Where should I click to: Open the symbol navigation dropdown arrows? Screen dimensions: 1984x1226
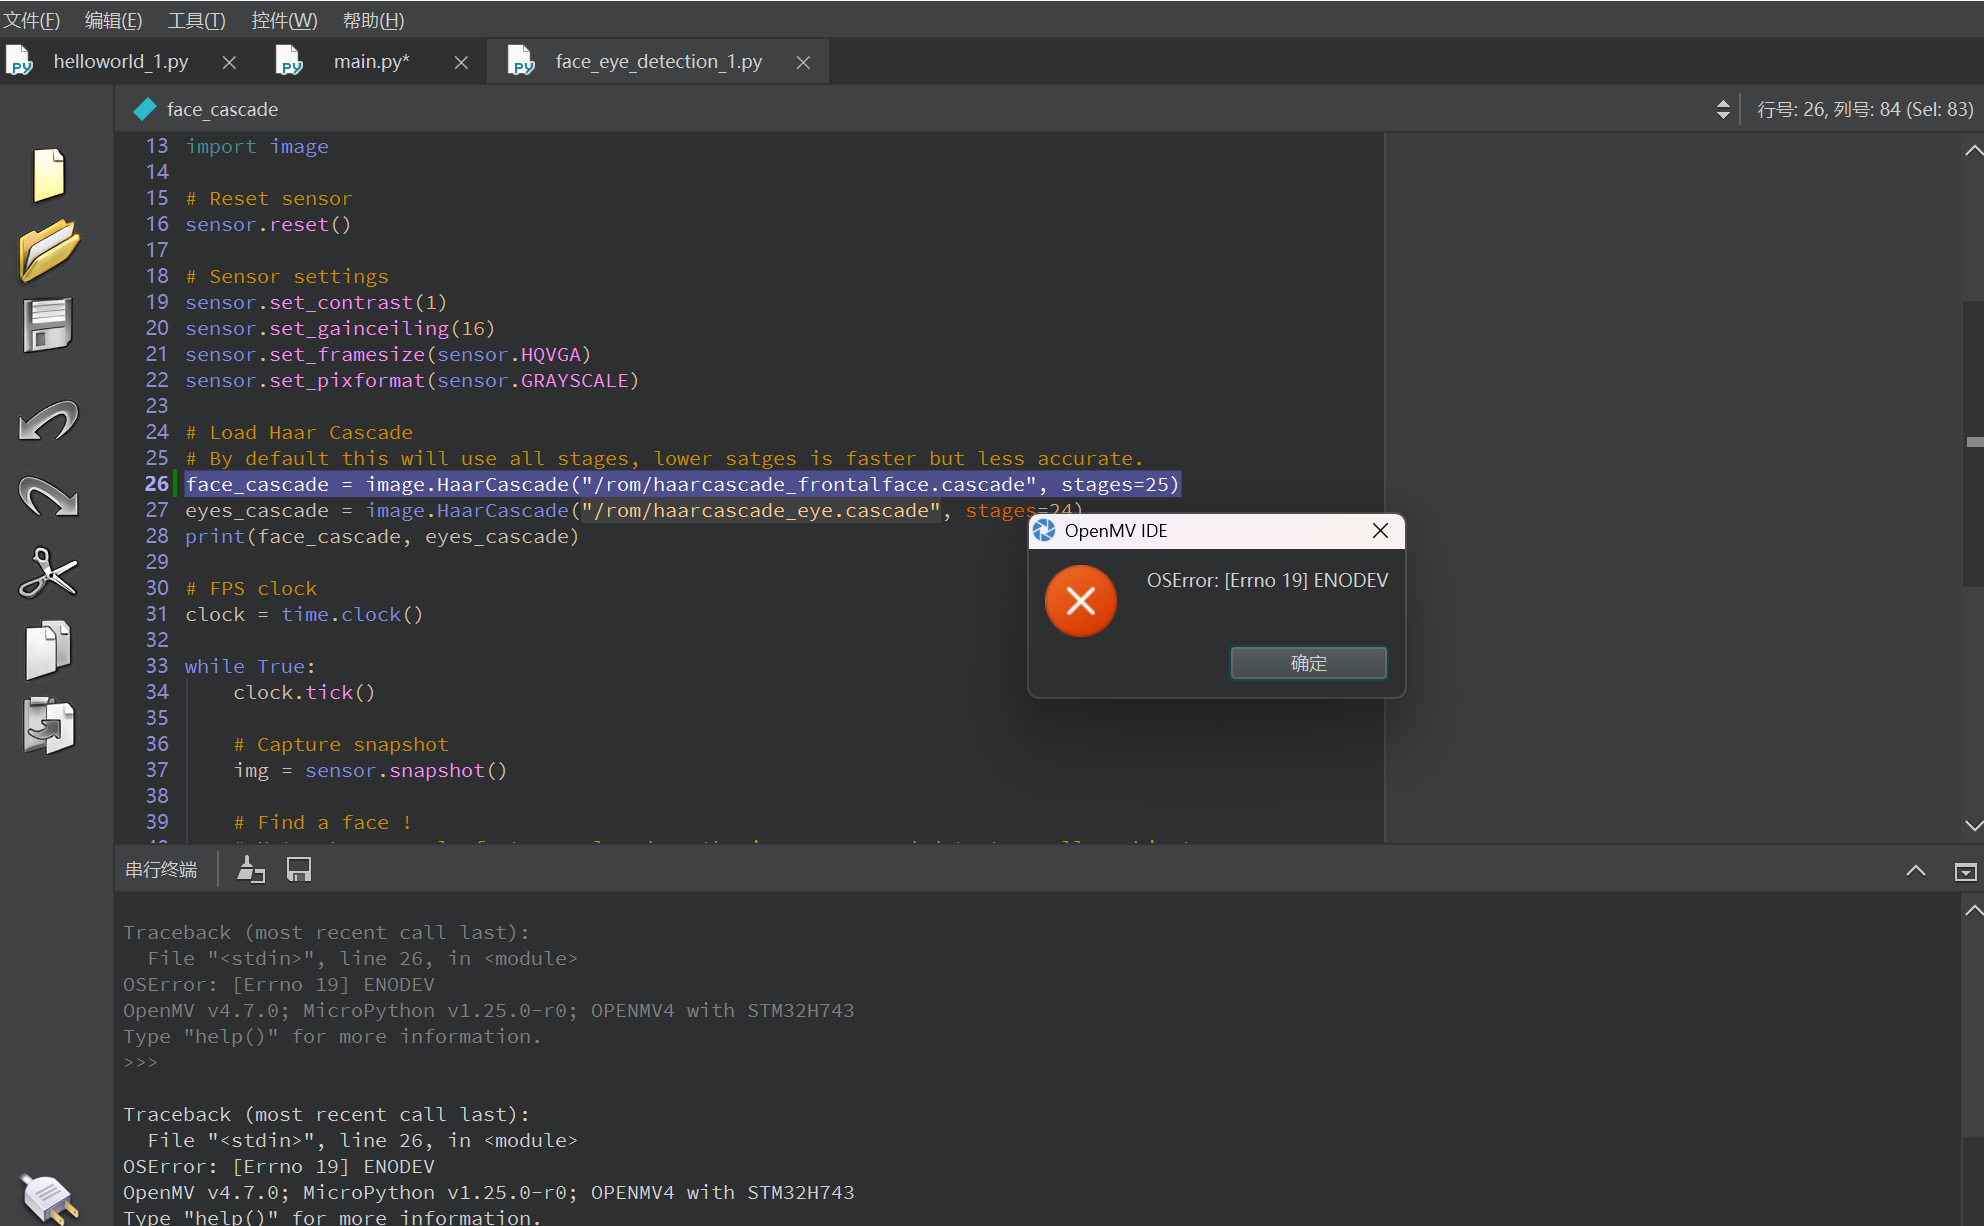pos(1723,109)
